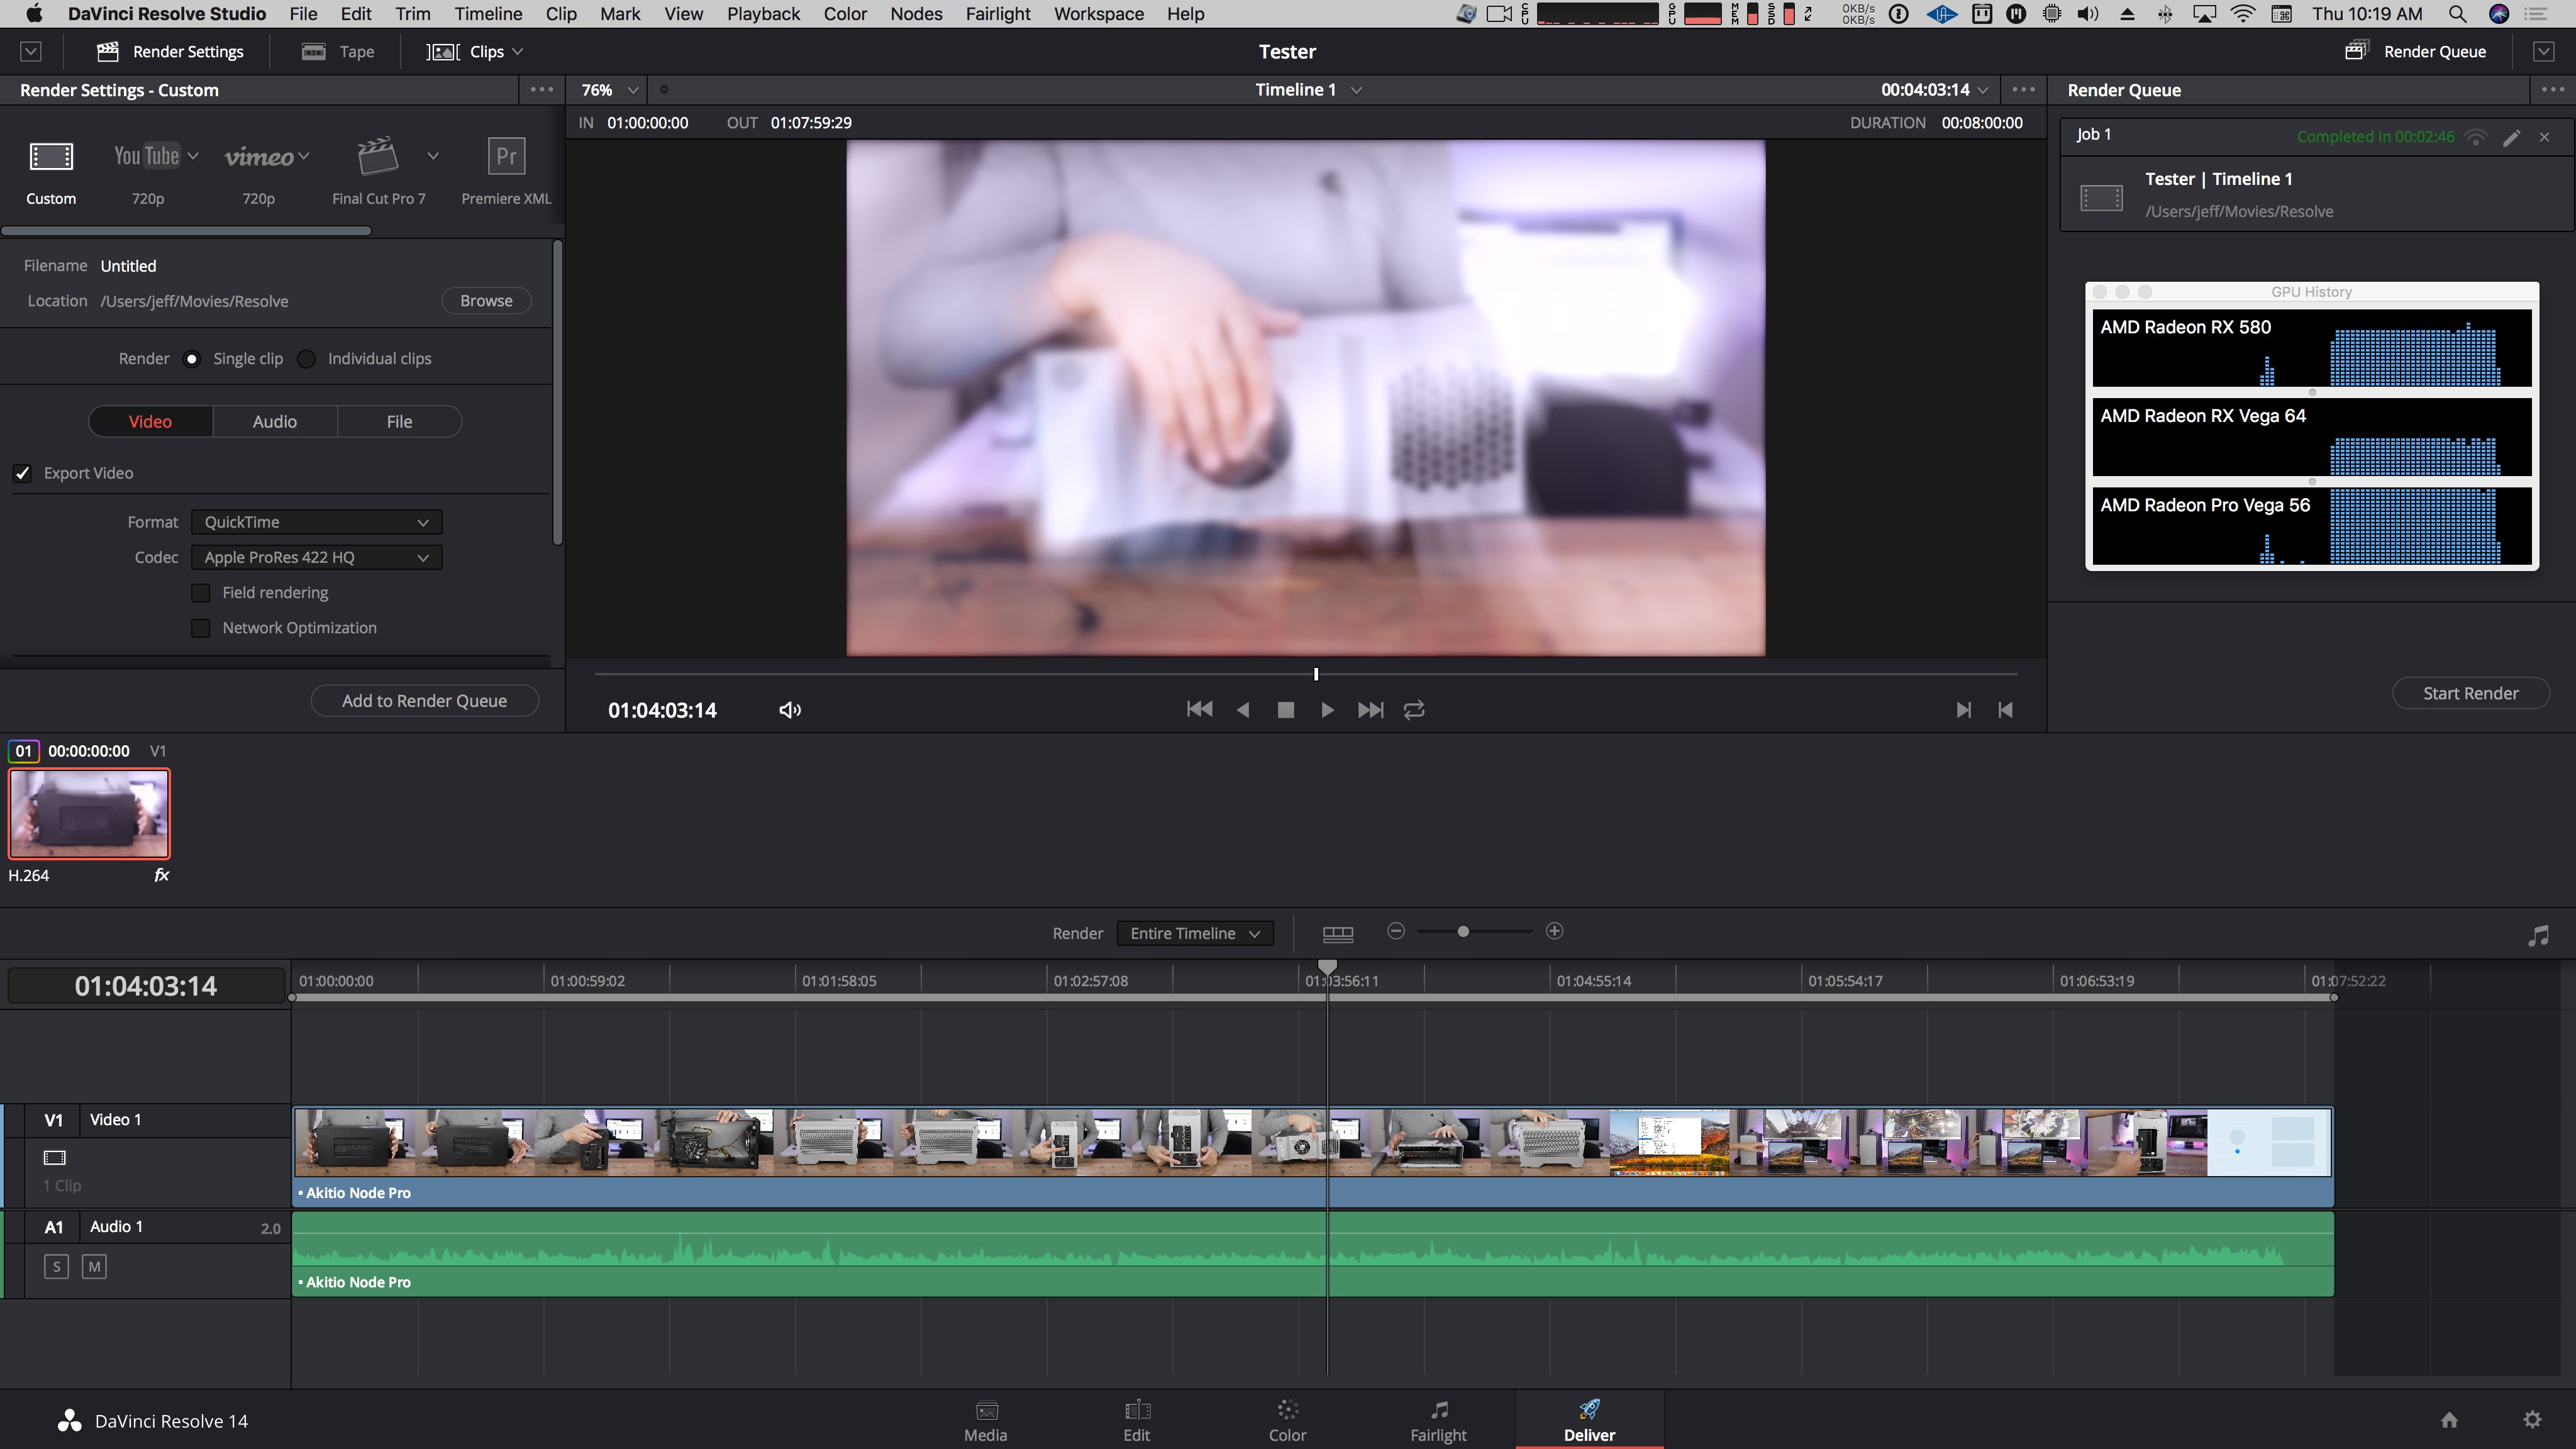This screenshot has width=2576, height=1449.
Task: Mute Audio 1 with M button
Action: [x=94, y=1267]
